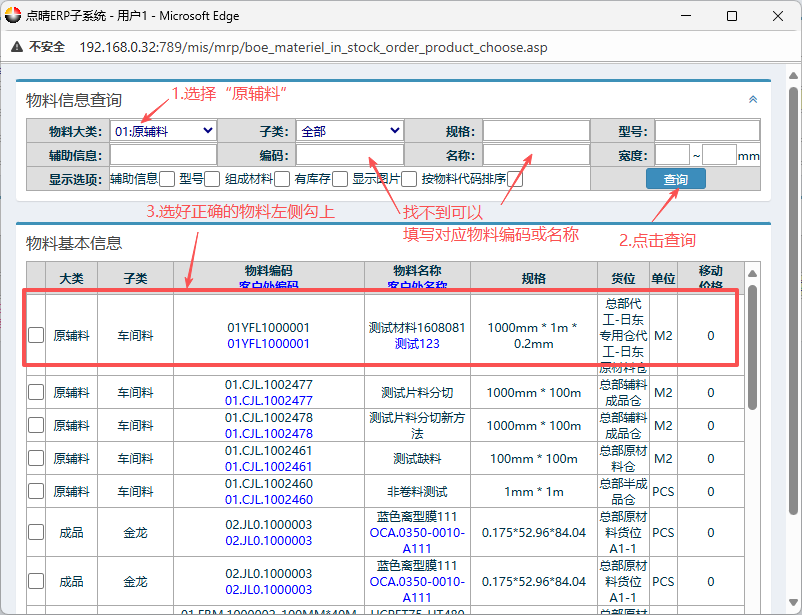Click the blue 测试123 customer name link
Screen dimensions: 802x615
click(x=417, y=343)
